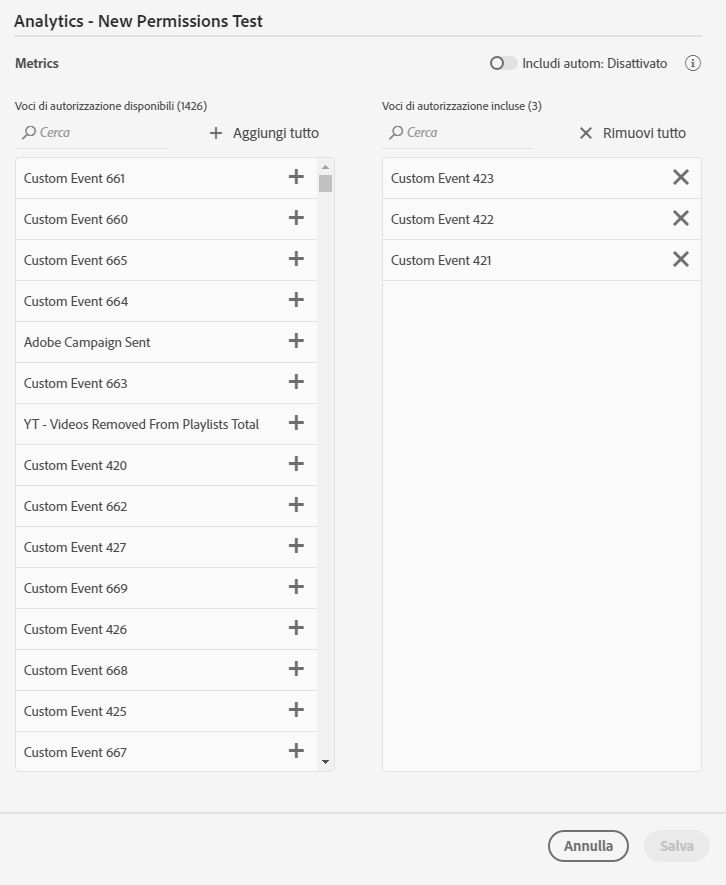Screen dimensions: 726x885
Task: Focus the included permissions Cerca field
Action: [x=458, y=133]
